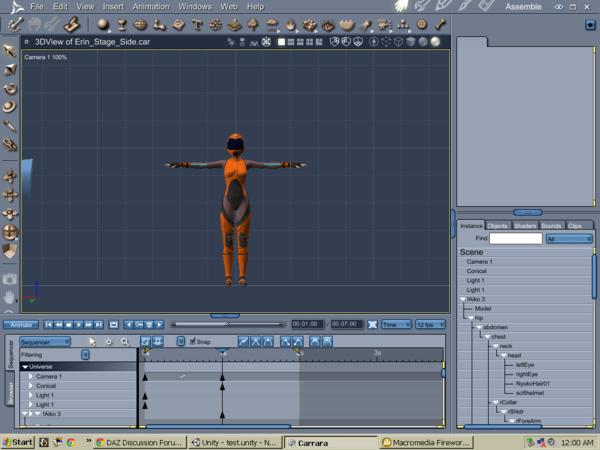Set viewport to textured sphere display mode
Viewport: 600px width, 450px height.
click(435, 42)
